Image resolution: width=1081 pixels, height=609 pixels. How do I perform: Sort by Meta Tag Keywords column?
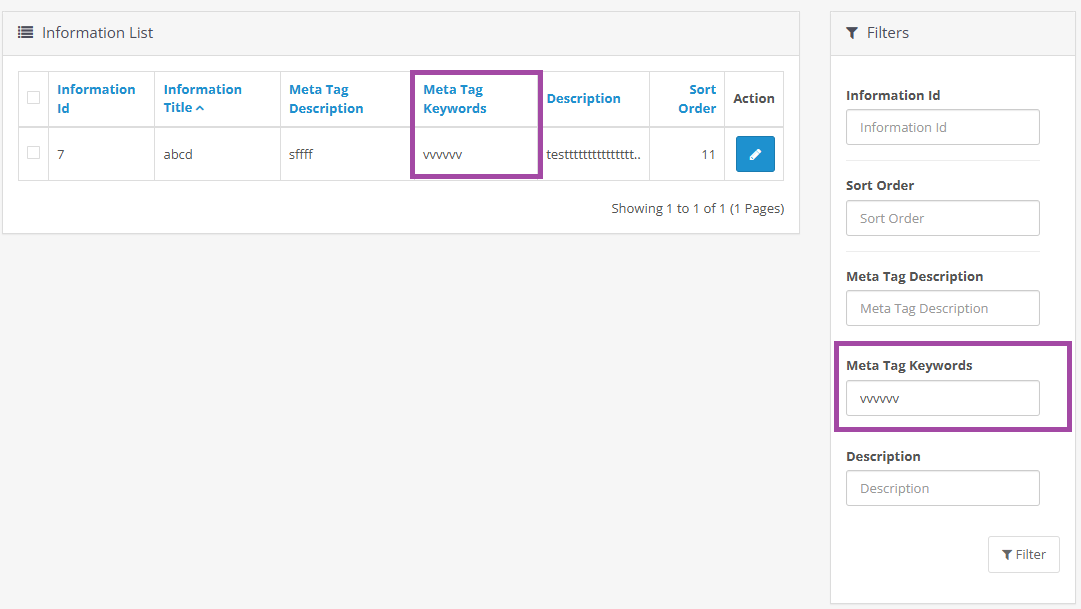455,98
